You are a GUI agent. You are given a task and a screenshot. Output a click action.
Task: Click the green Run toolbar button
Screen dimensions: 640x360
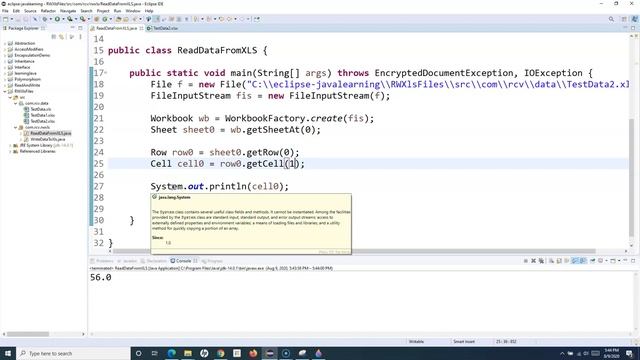(x=57, y=19)
